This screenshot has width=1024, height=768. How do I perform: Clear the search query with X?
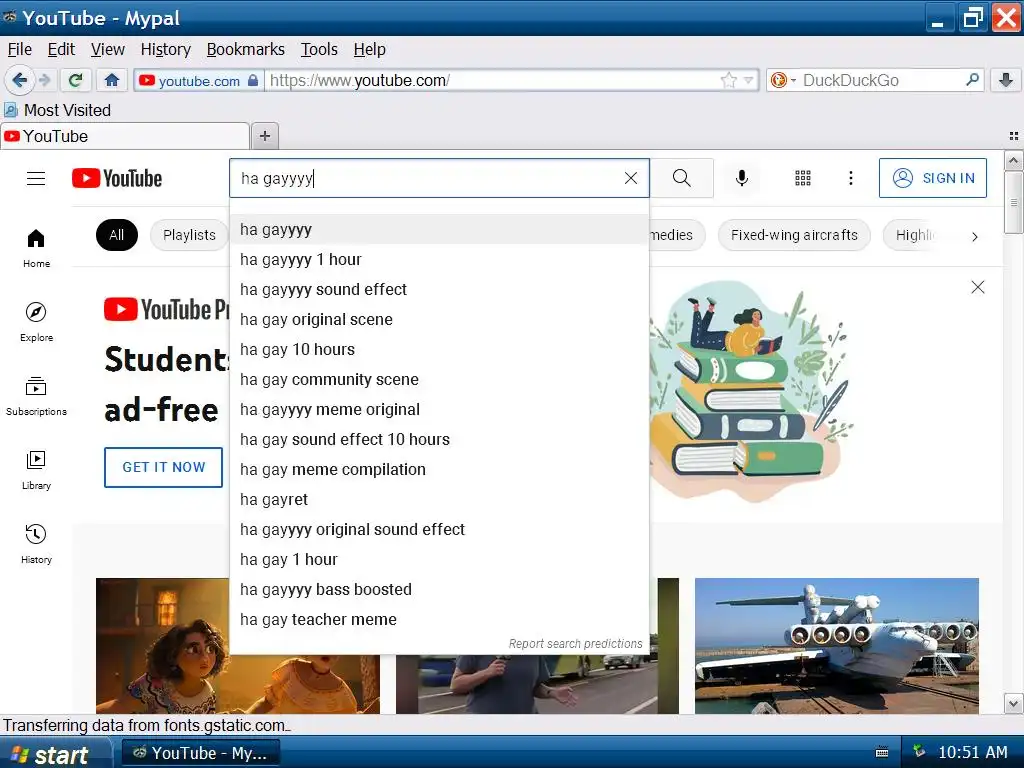[x=631, y=178]
